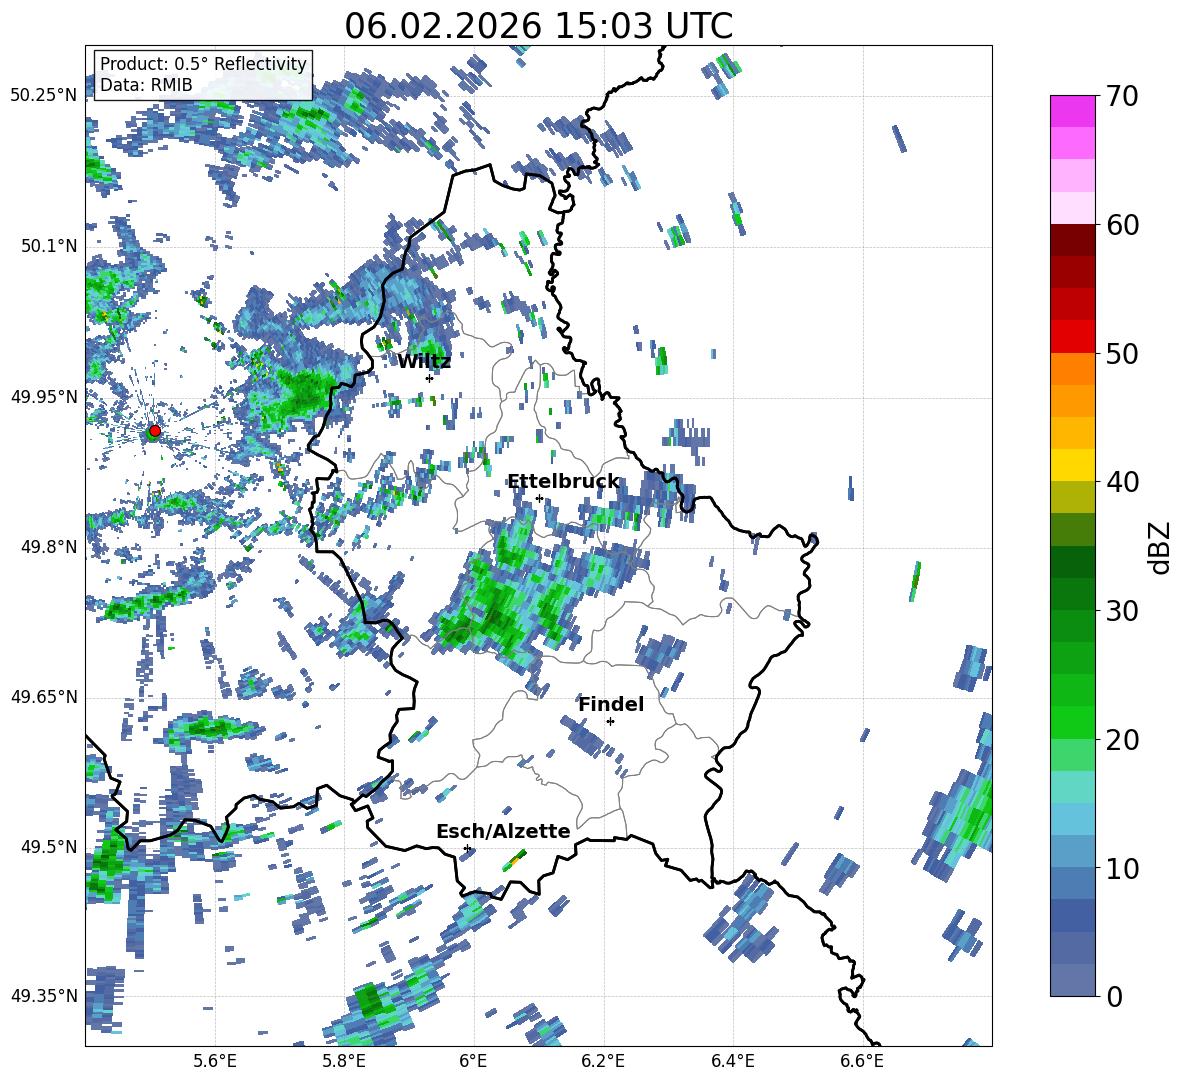Click the 6.2°E longitude label

point(603,1061)
